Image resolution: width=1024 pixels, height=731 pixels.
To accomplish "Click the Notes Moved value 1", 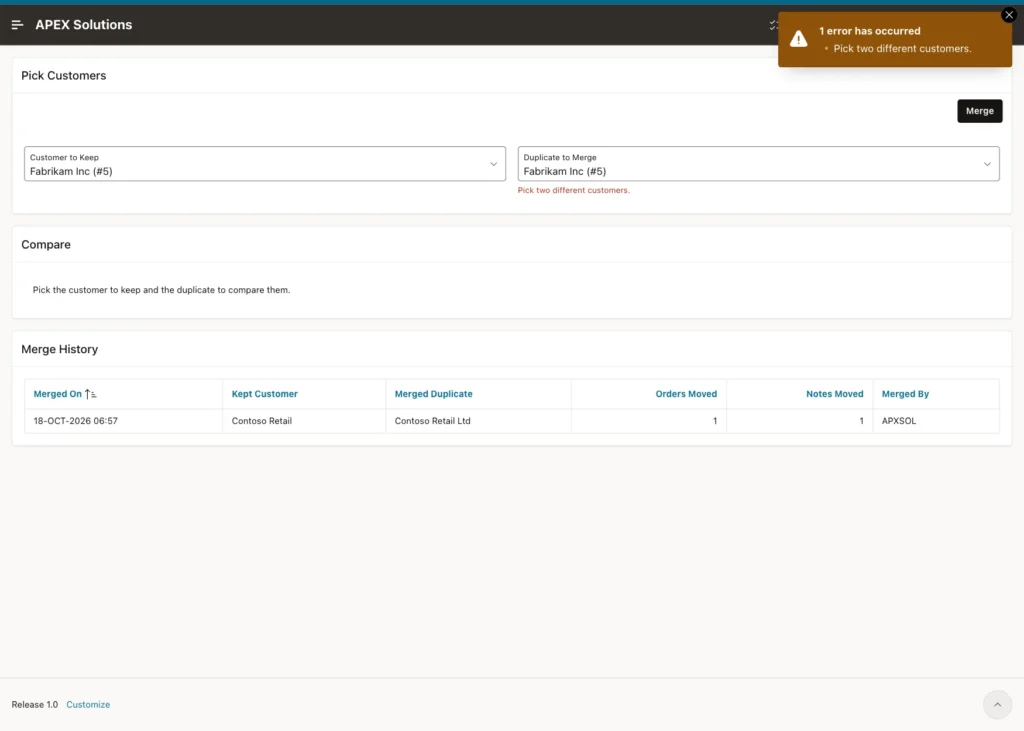I will [x=861, y=421].
